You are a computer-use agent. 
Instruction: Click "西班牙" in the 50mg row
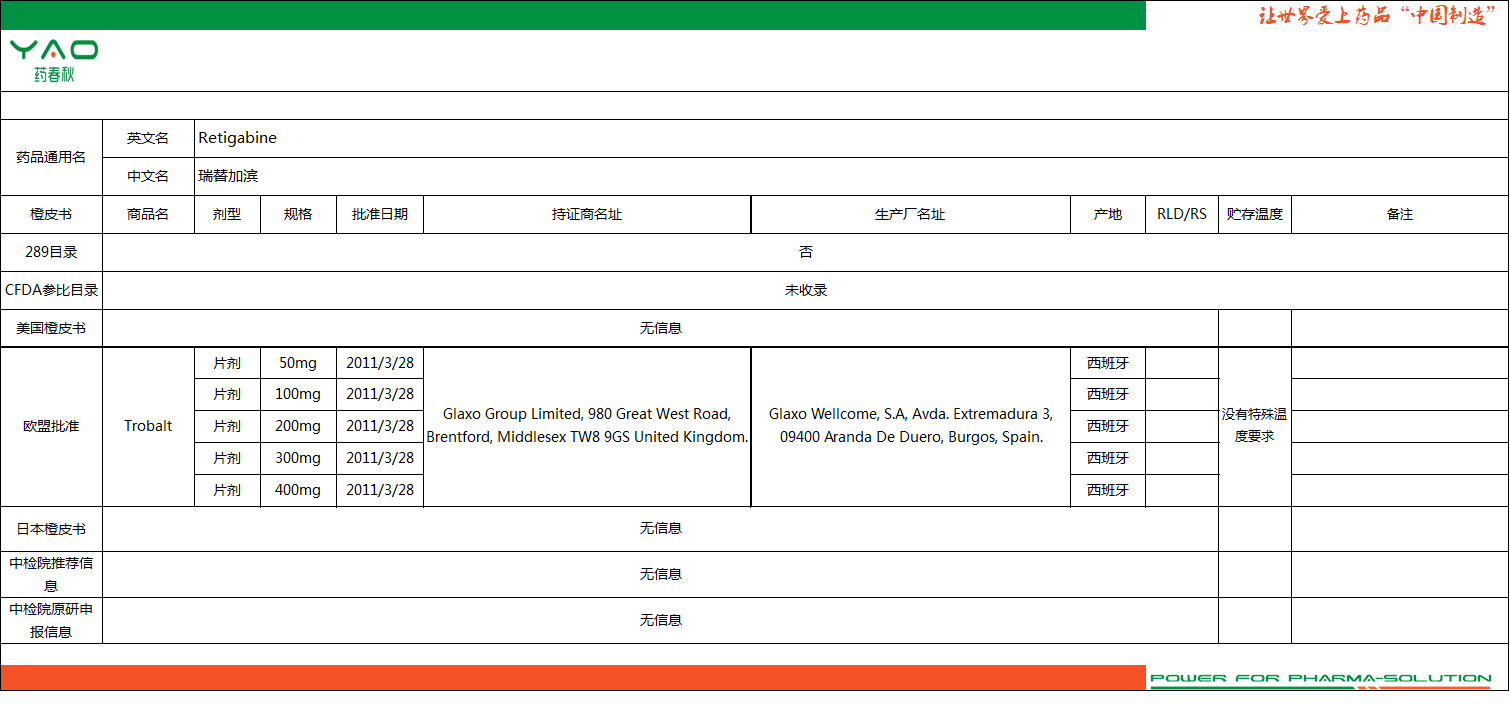coord(1108,363)
